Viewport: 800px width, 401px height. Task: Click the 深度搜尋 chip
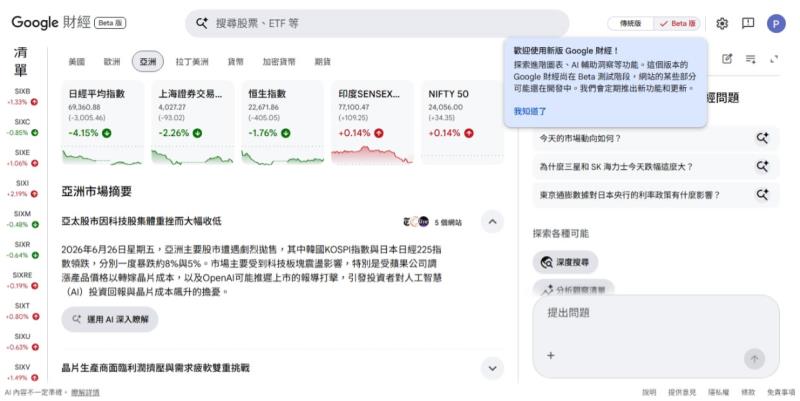pyautogui.click(x=565, y=262)
